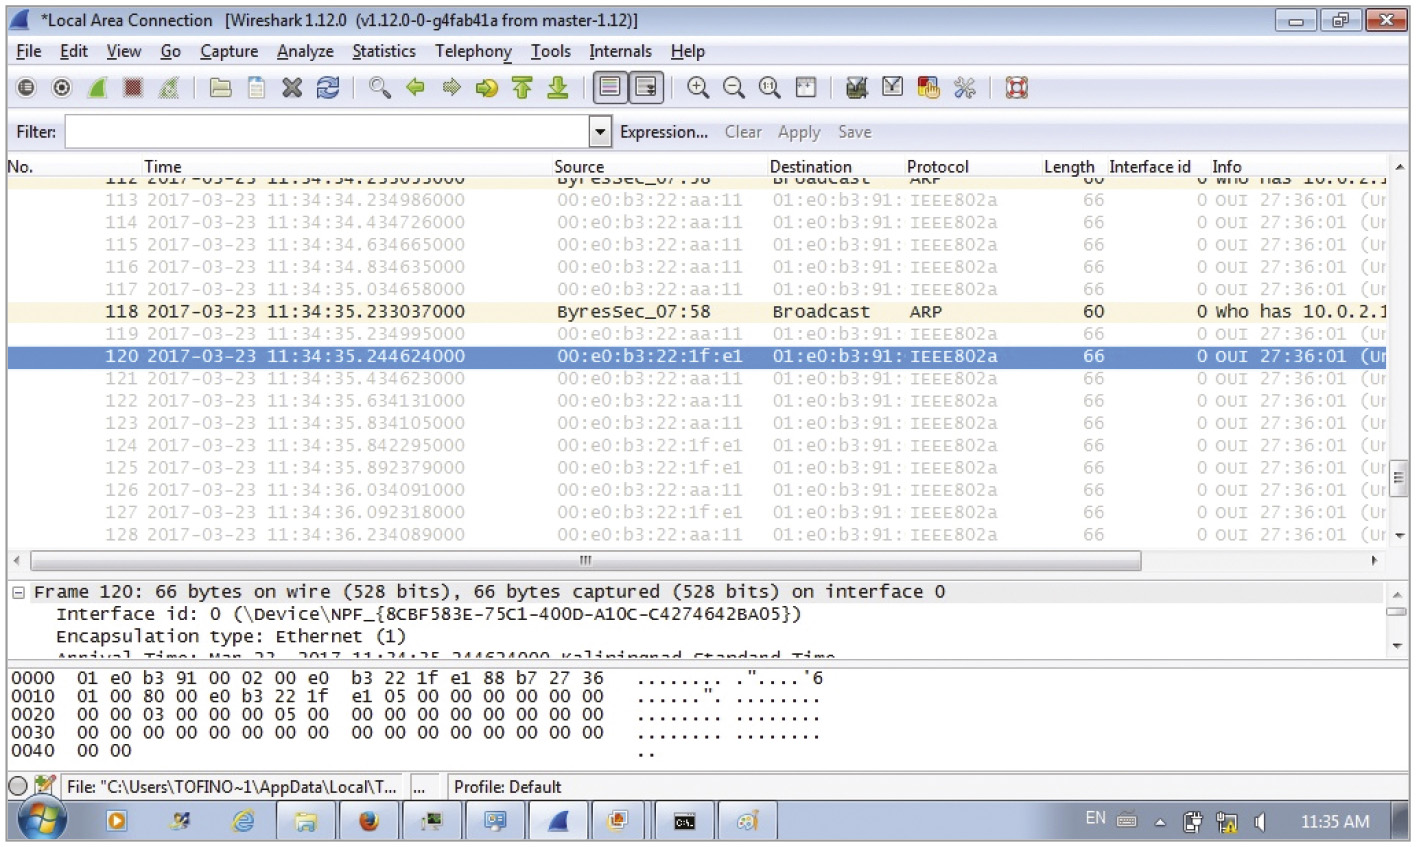Save this capture file icon

point(256,88)
